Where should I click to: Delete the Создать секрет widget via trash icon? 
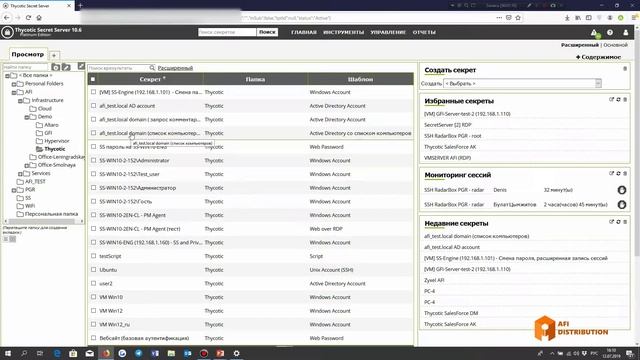pyautogui.click(x=624, y=69)
